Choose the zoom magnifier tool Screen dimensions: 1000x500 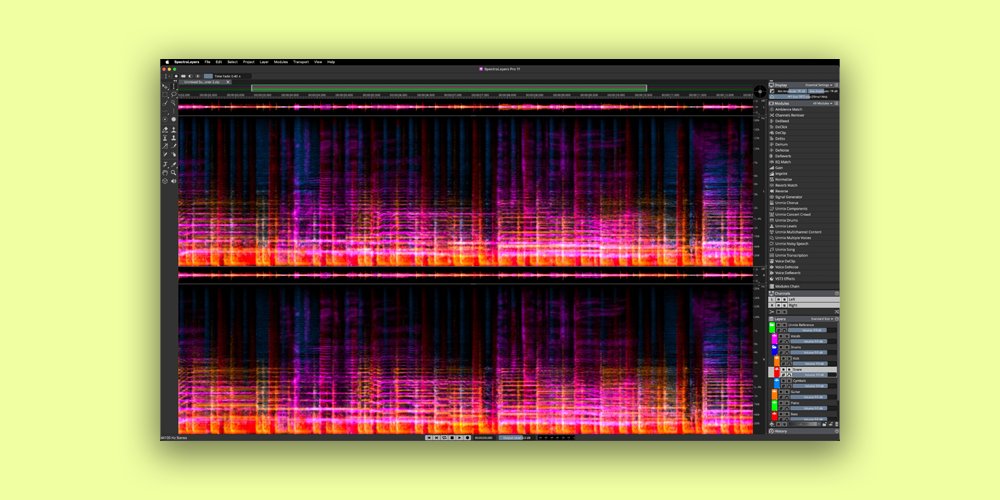click(173, 173)
